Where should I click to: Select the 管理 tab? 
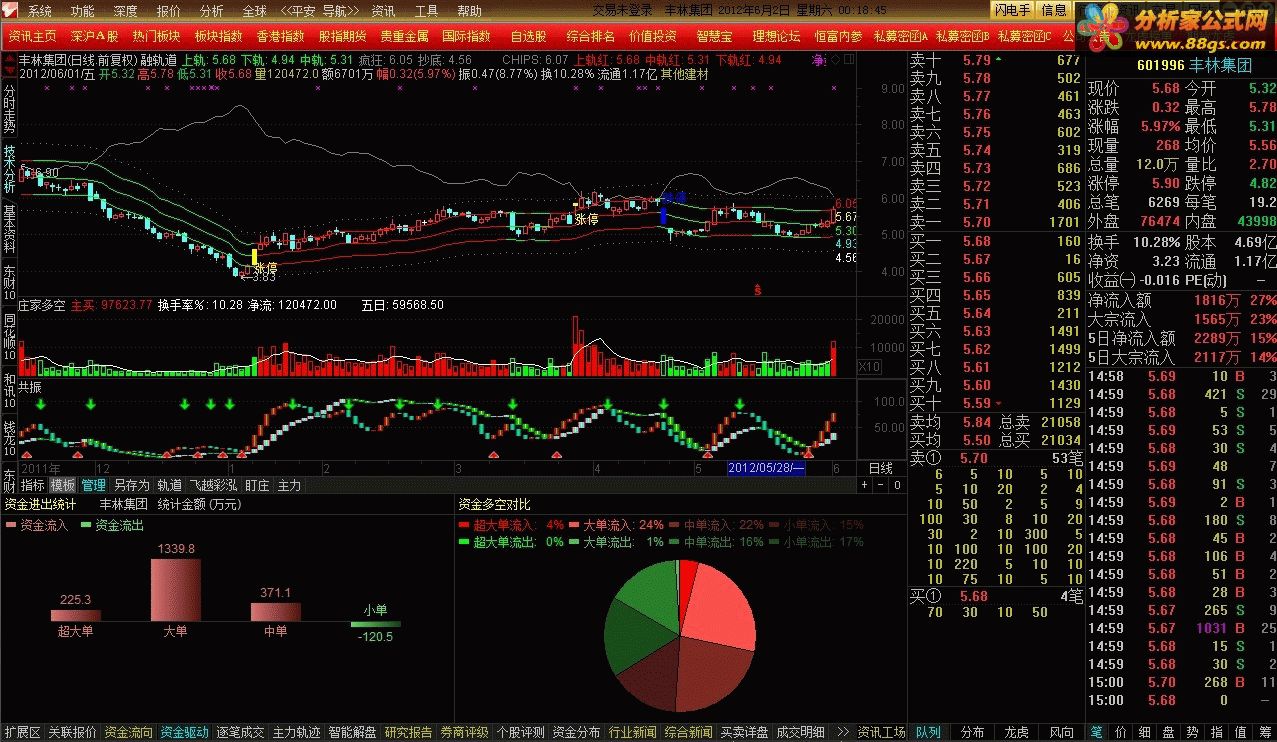click(x=94, y=485)
